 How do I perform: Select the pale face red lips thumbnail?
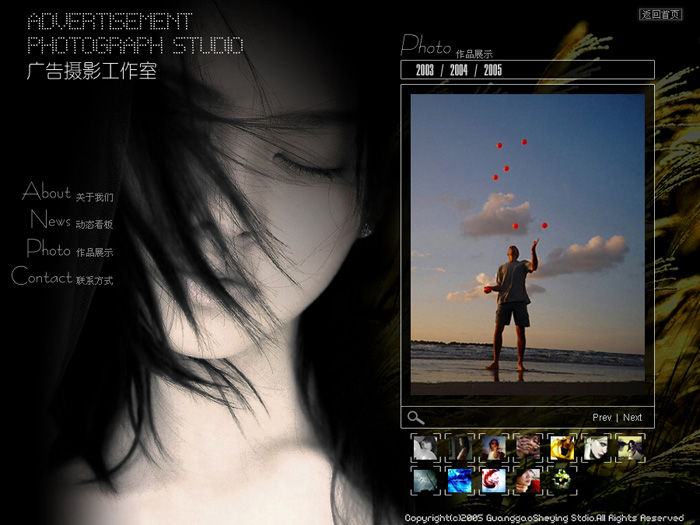pyautogui.click(x=596, y=448)
